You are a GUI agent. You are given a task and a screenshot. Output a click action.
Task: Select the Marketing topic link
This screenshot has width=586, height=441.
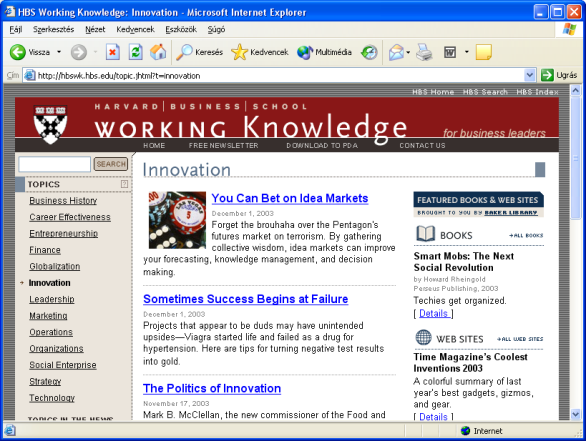(48, 316)
